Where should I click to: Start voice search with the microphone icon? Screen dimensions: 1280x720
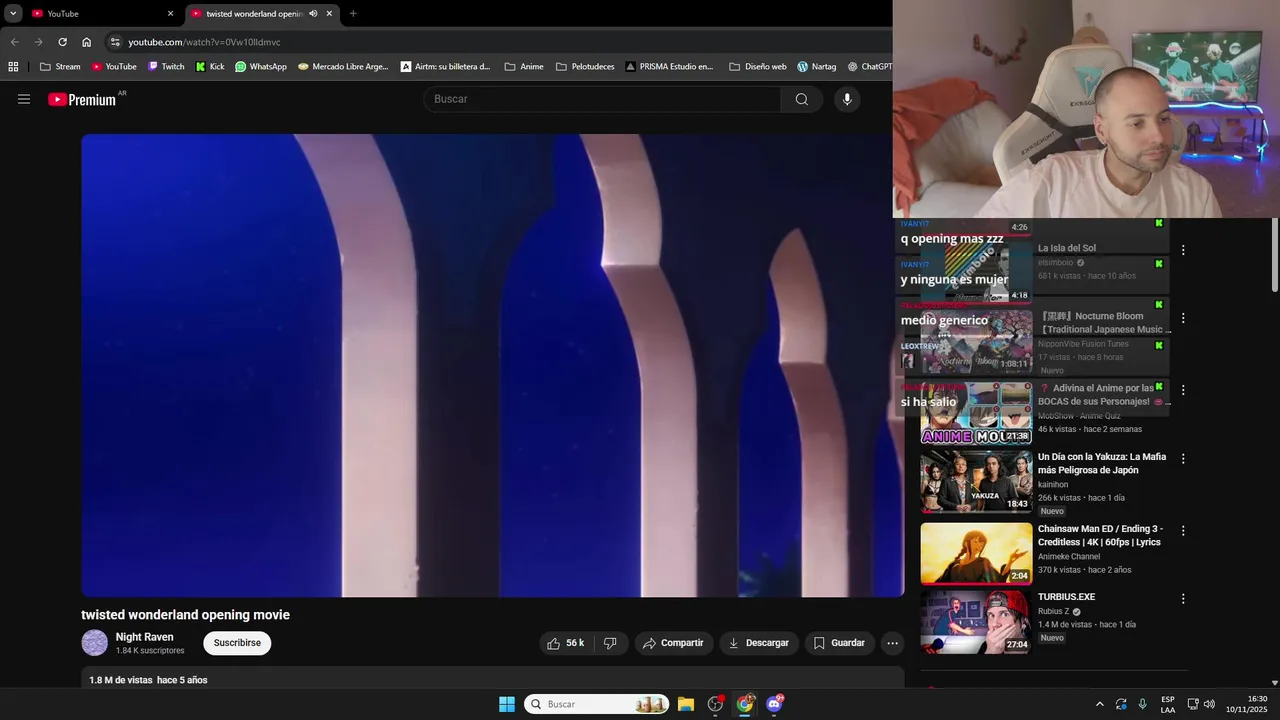[x=847, y=99]
